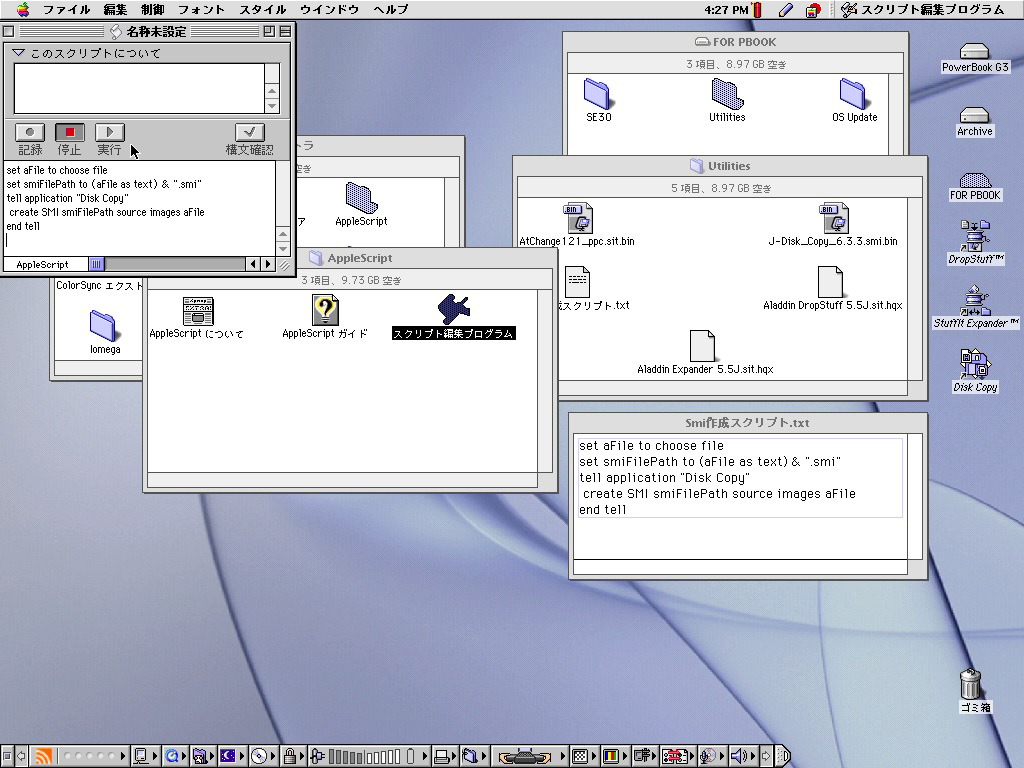Click the pencil icon in the menu bar
Image resolution: width=1024 pixels, height=768 pixels.
click(x=786, y=9)
